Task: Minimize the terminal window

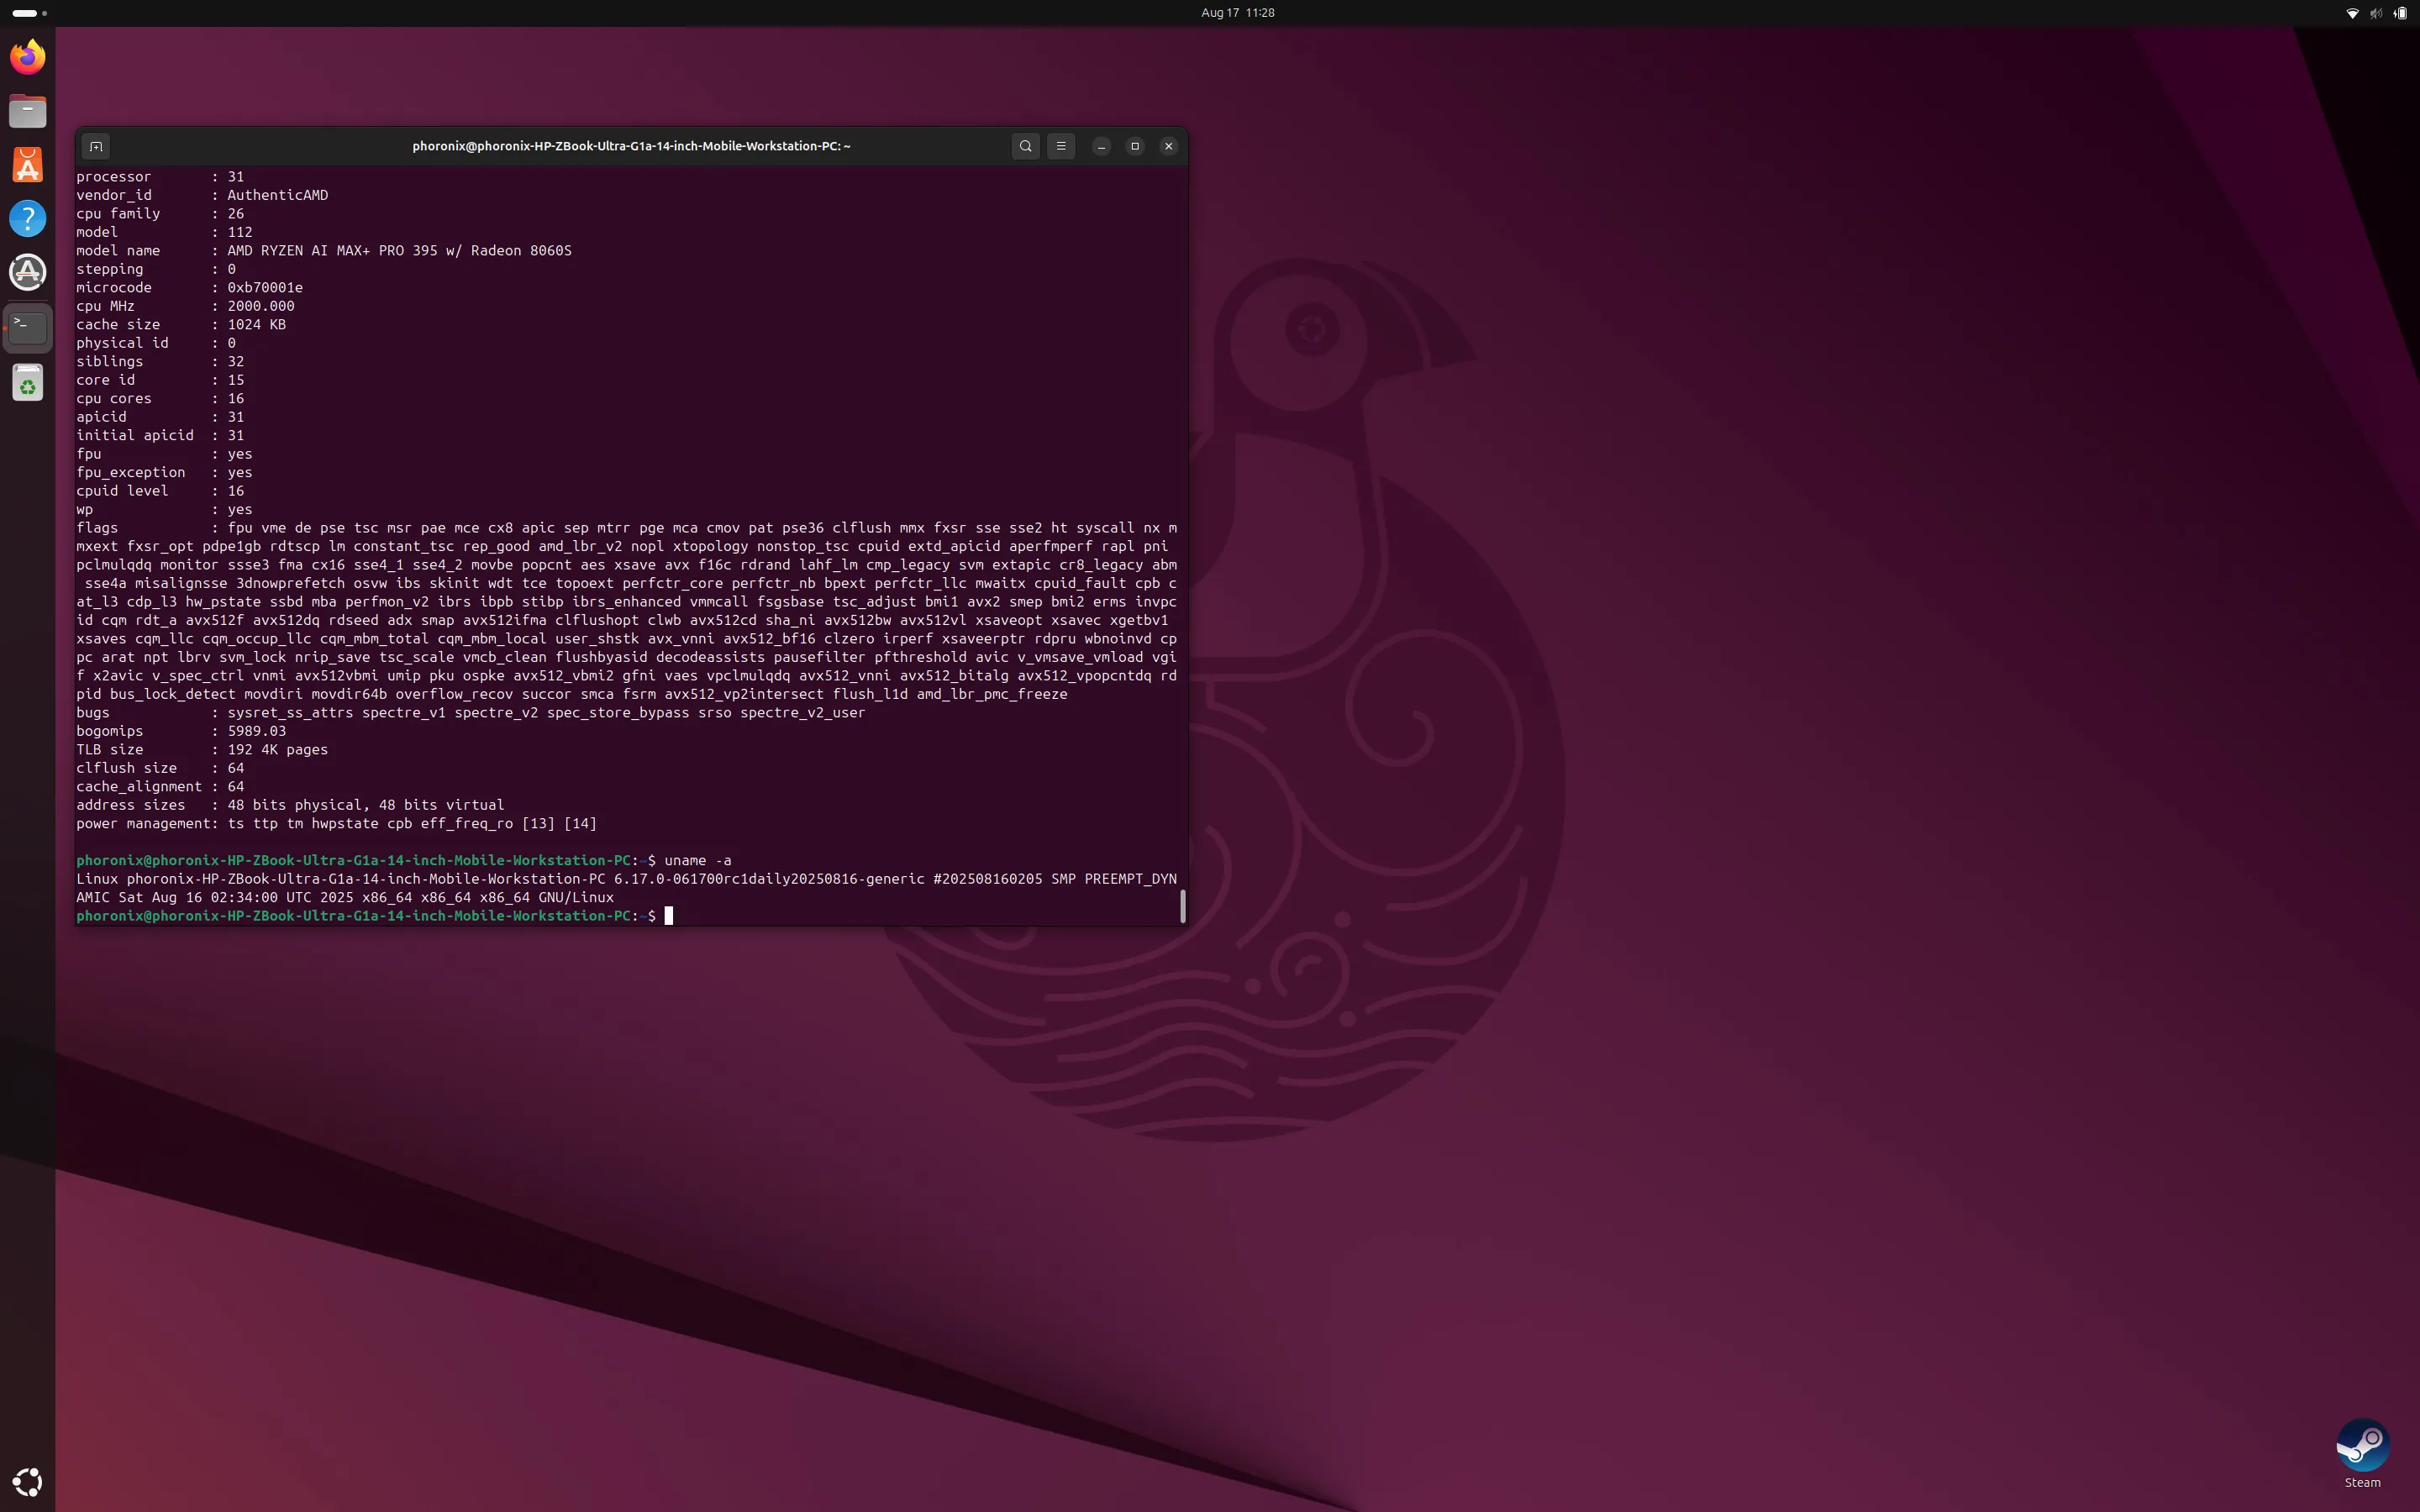Action: (x=1101, y=146)
